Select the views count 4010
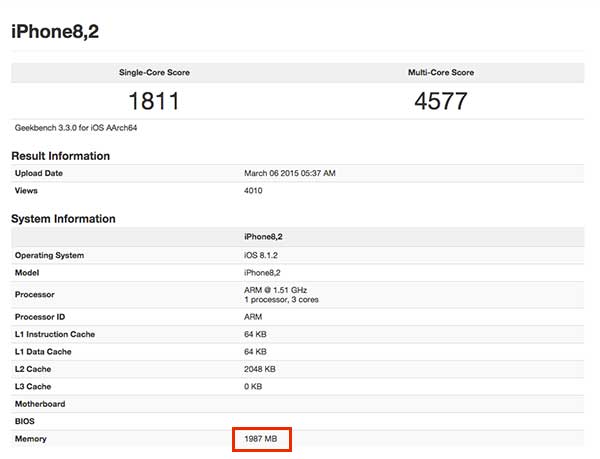600x459 pixels. [253, 190]
